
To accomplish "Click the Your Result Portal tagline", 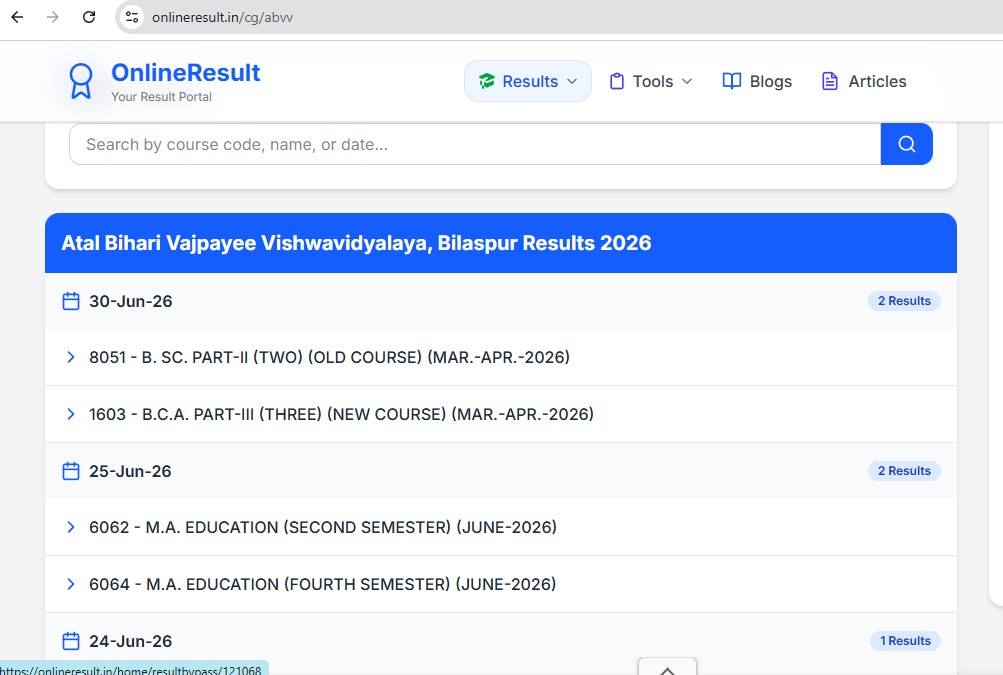I will [x=161, y=97].
